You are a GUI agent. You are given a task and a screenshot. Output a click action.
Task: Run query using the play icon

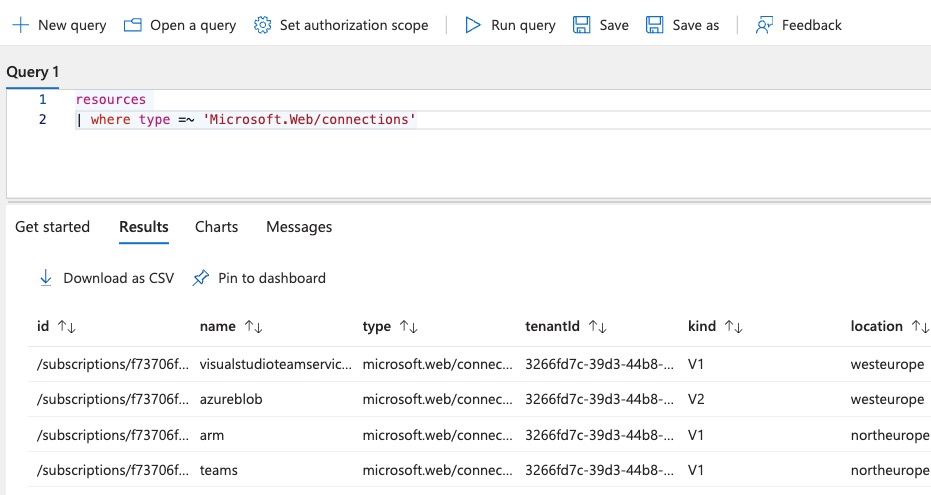[473, 25]
